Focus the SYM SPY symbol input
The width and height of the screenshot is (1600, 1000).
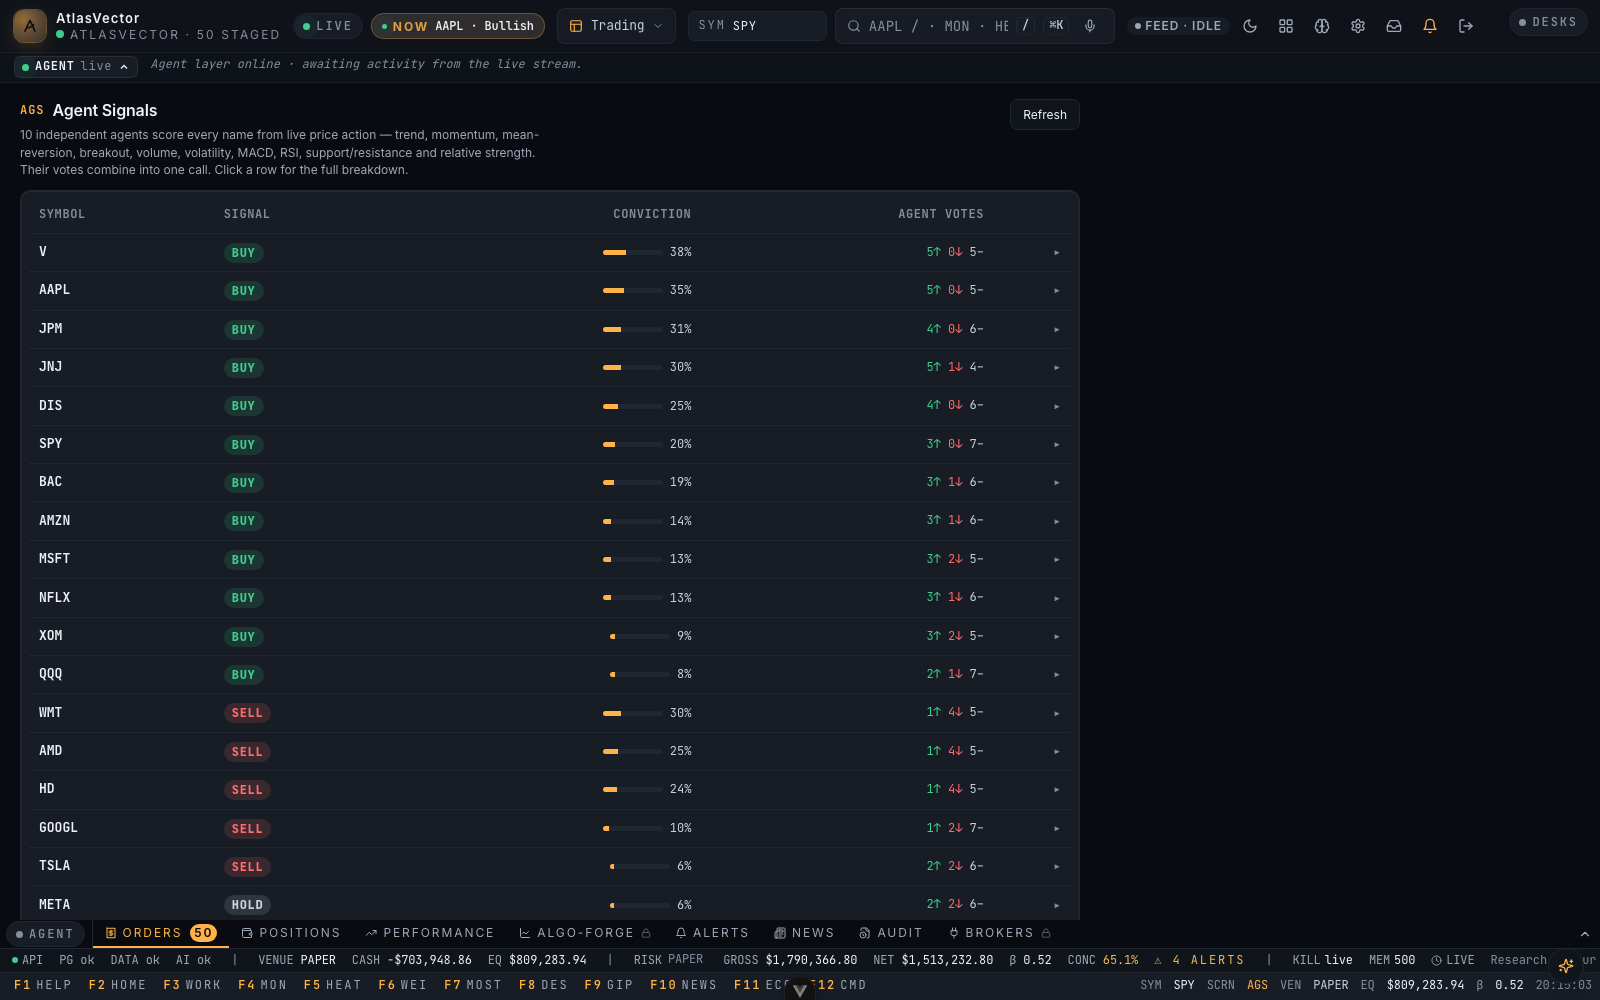(757, 26)
